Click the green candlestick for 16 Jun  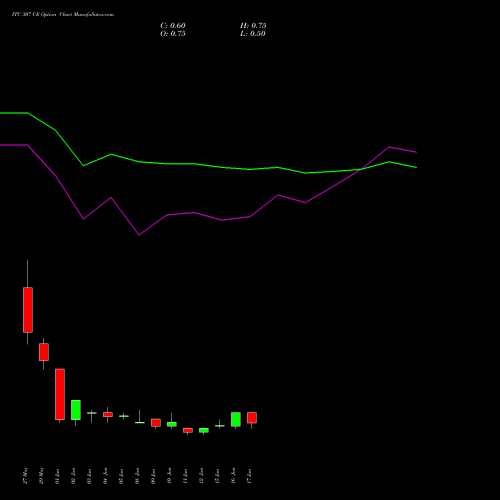point(236,419)
